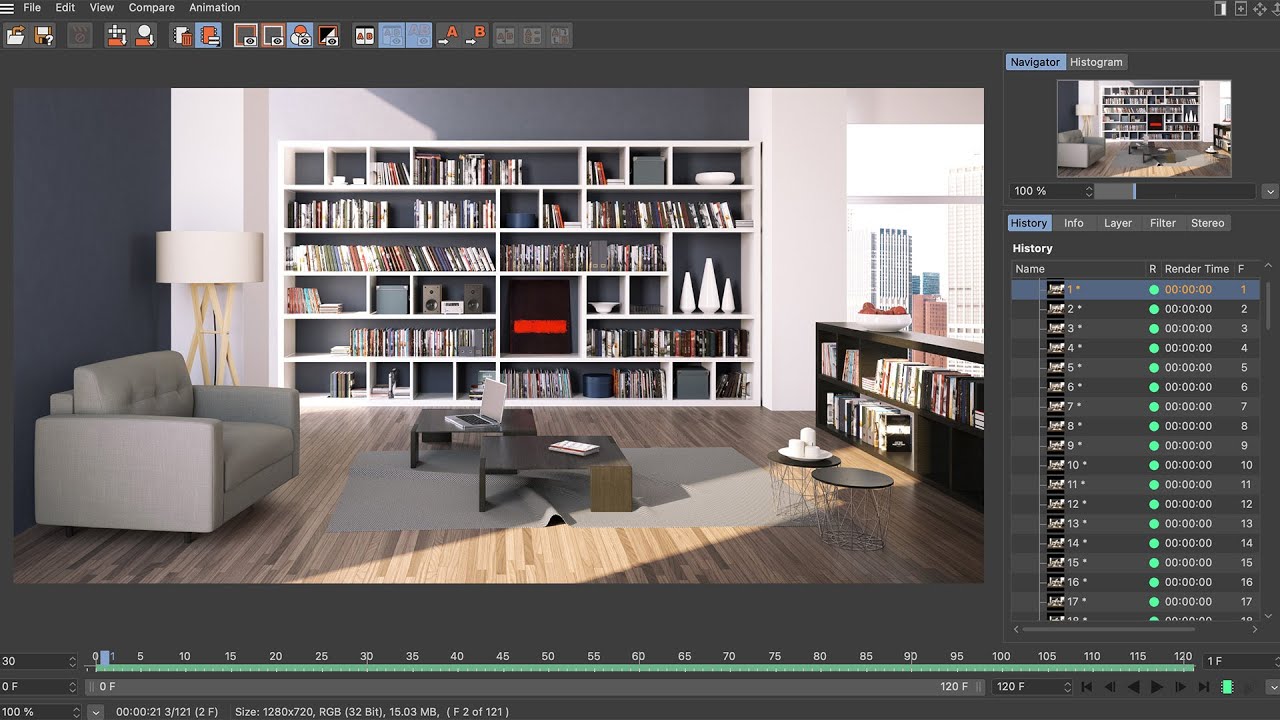Click the 120 F end-frame stepper arrows
This screenshot has width=1280, height=720.
1066,687
